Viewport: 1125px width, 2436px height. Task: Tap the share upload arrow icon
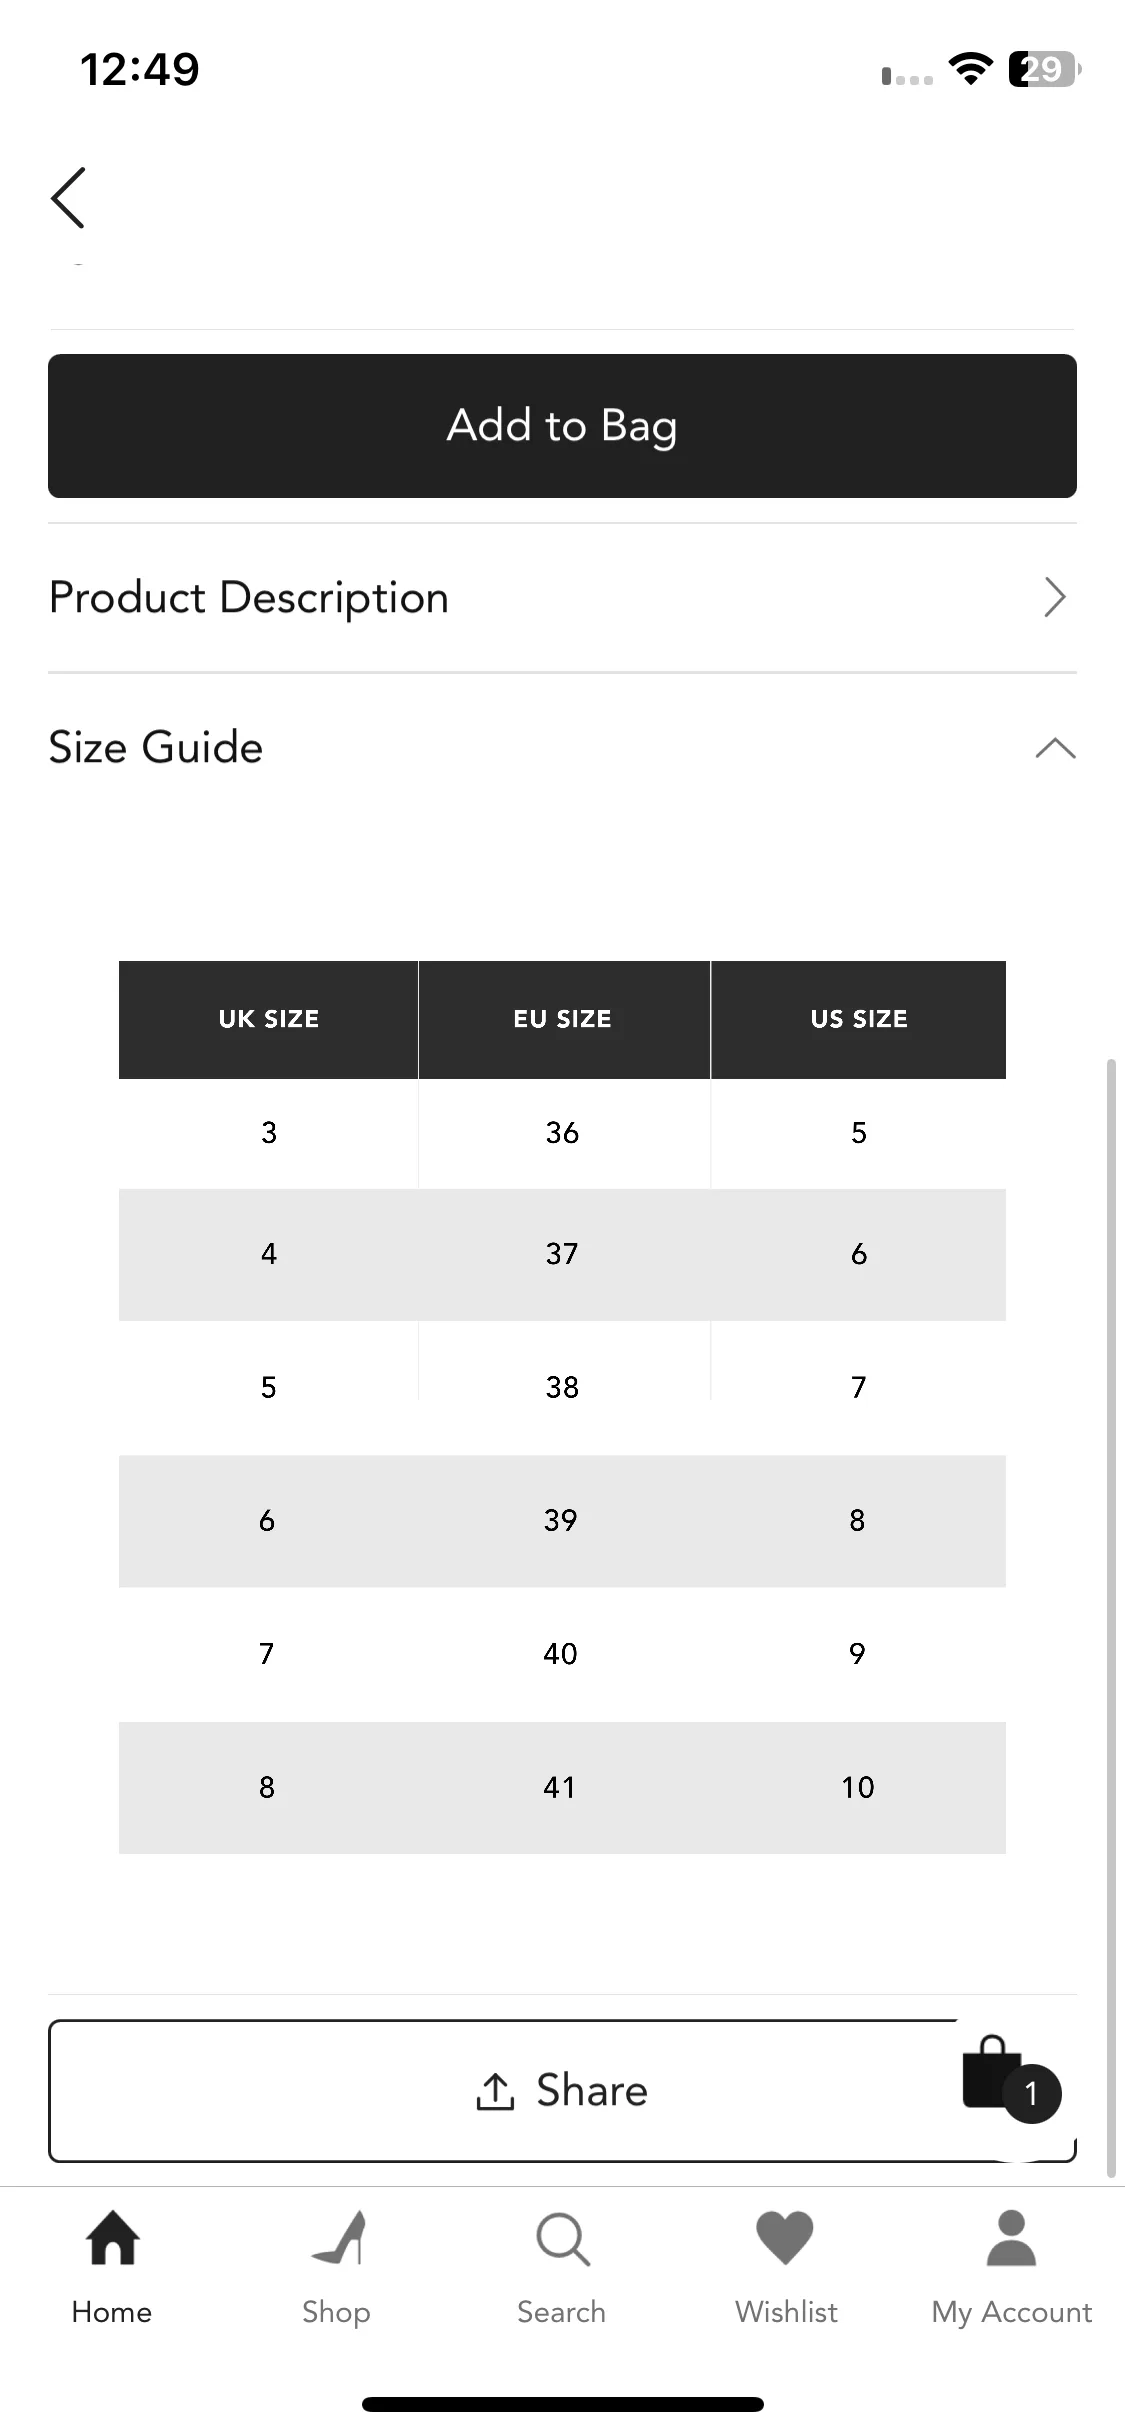tap(495, 2091)
